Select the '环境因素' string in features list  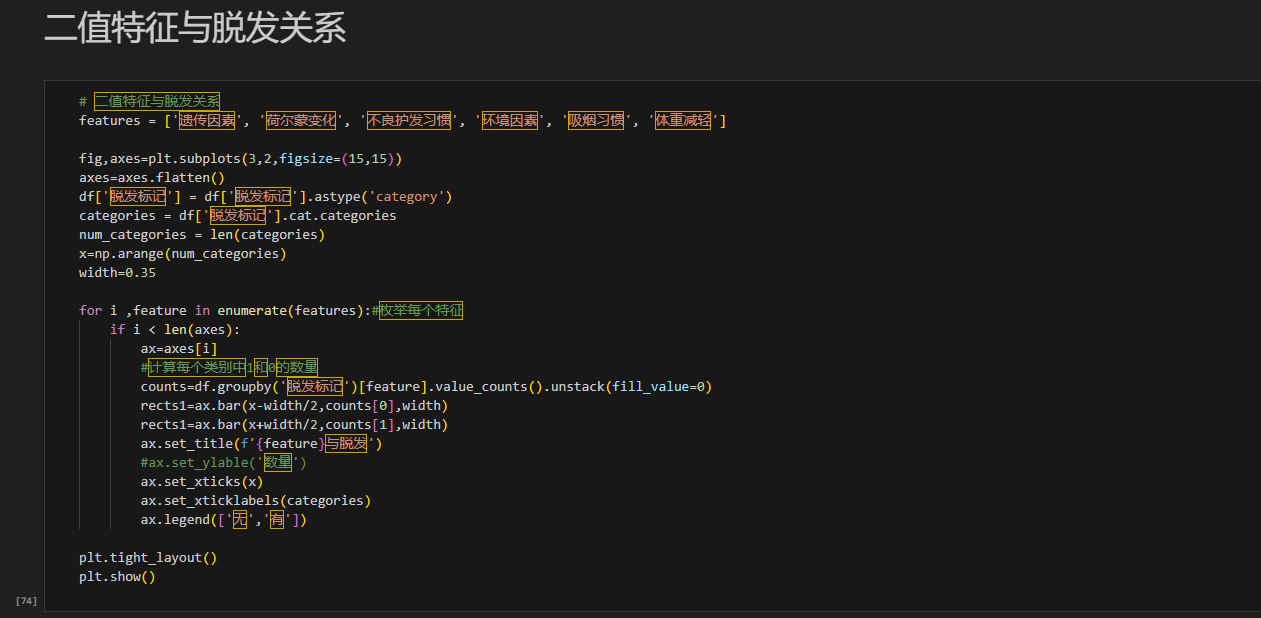pyautogui.click(x=510, y=120)
